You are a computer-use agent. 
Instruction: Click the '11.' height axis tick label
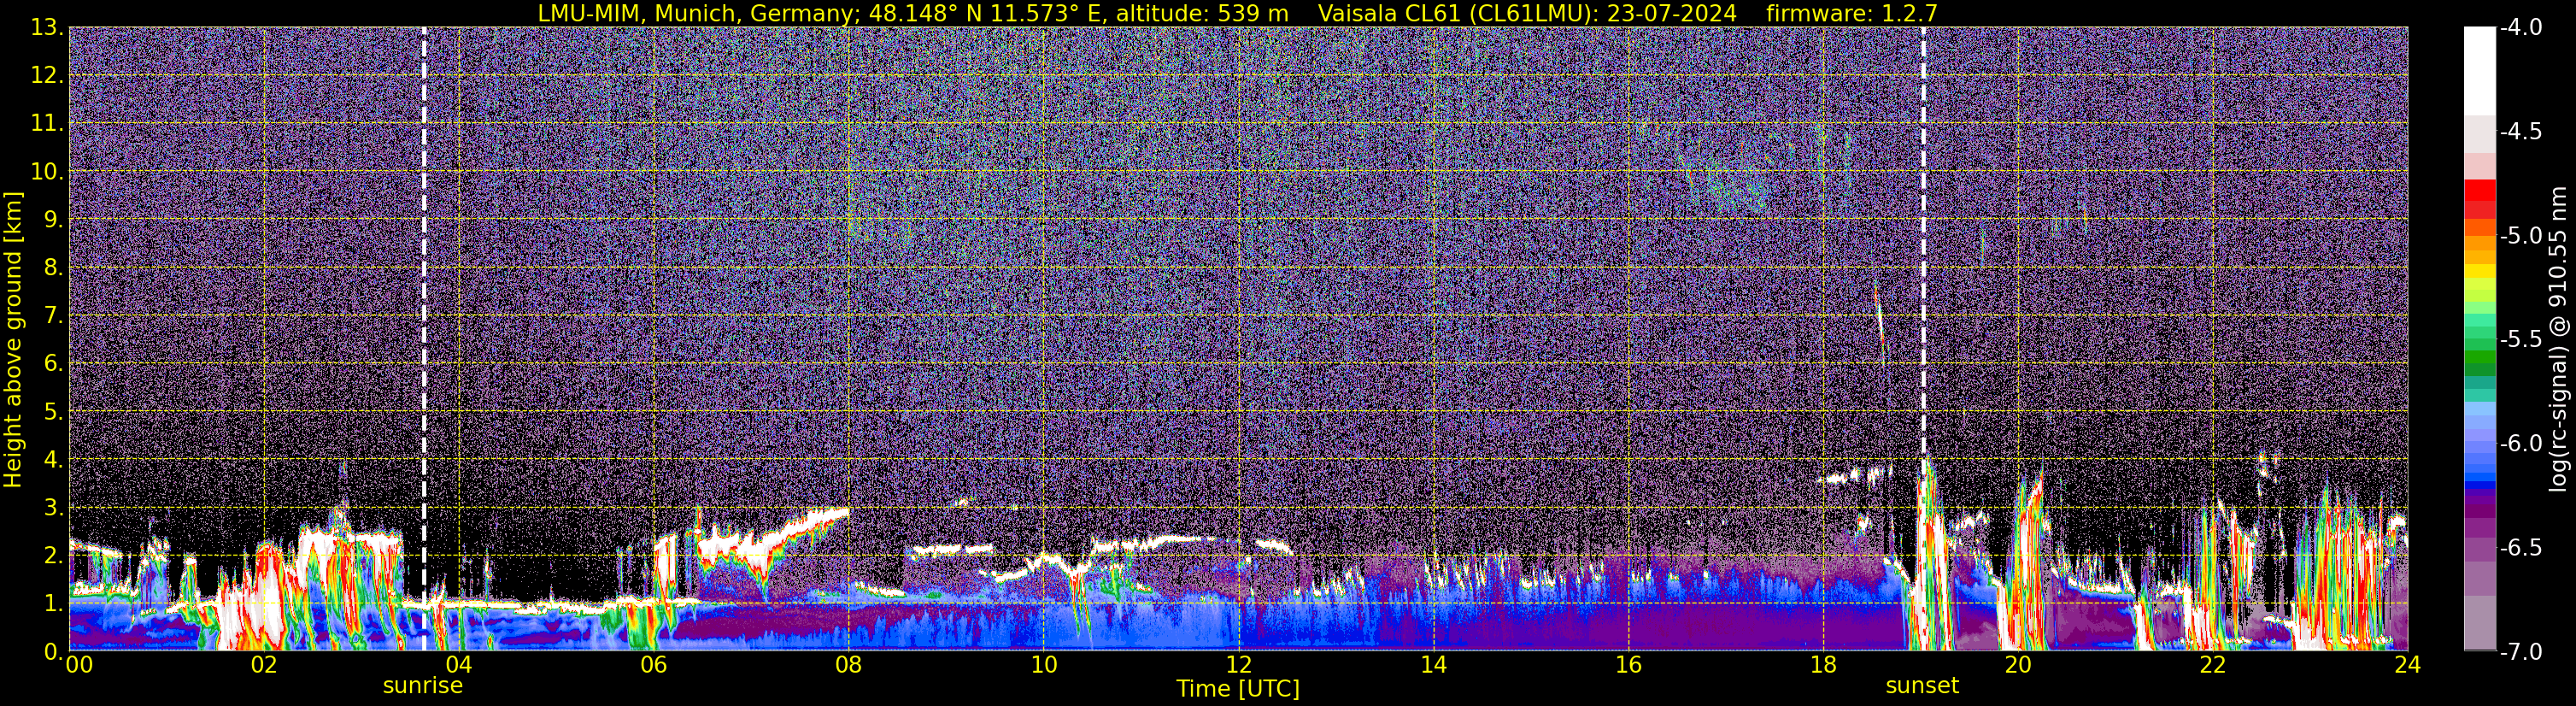(47, 123)
